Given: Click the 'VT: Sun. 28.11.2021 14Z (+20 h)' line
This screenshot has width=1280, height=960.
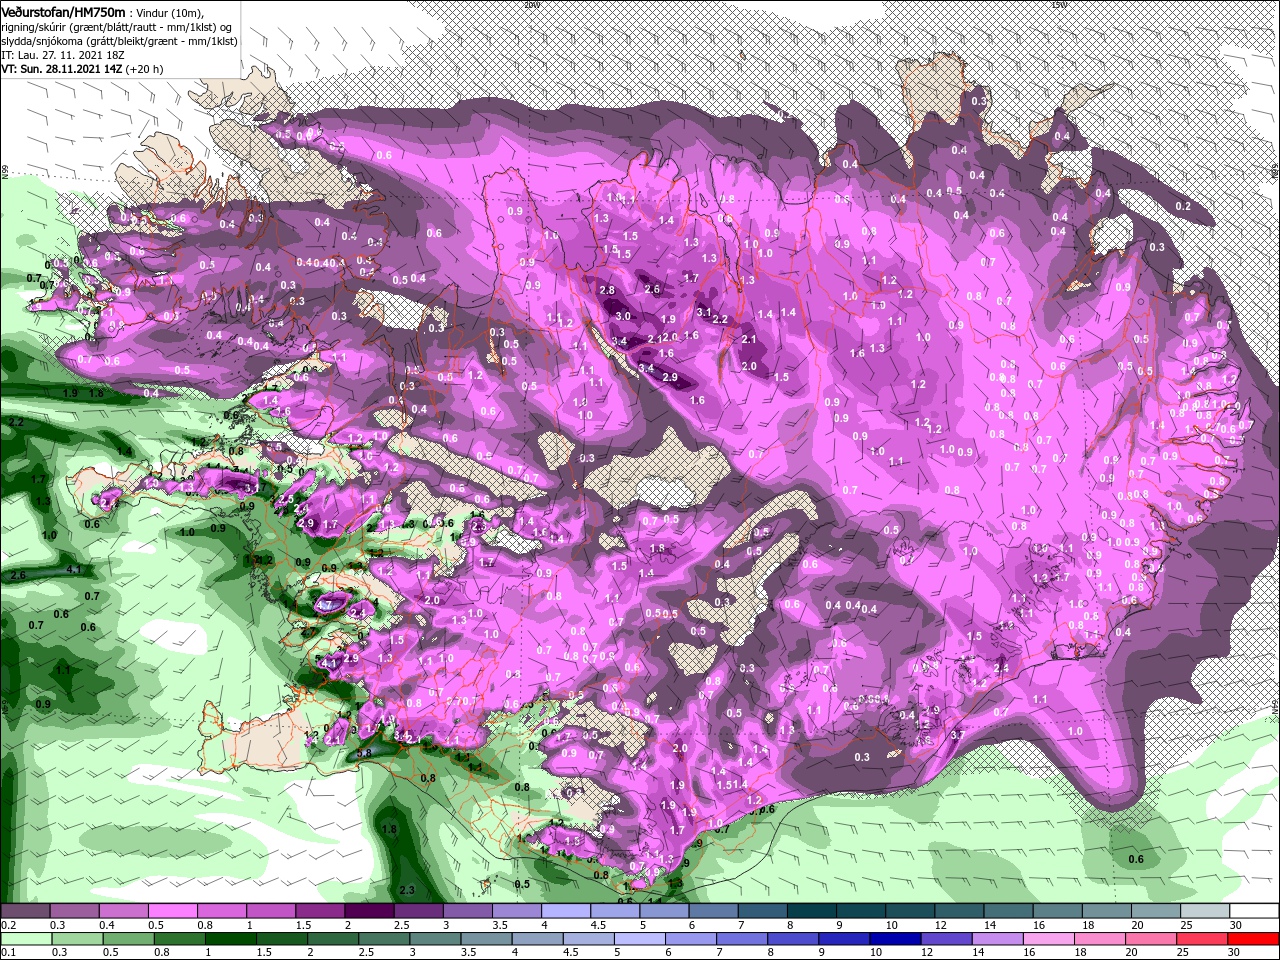Looking at the screenshot, I should (82, 69).
